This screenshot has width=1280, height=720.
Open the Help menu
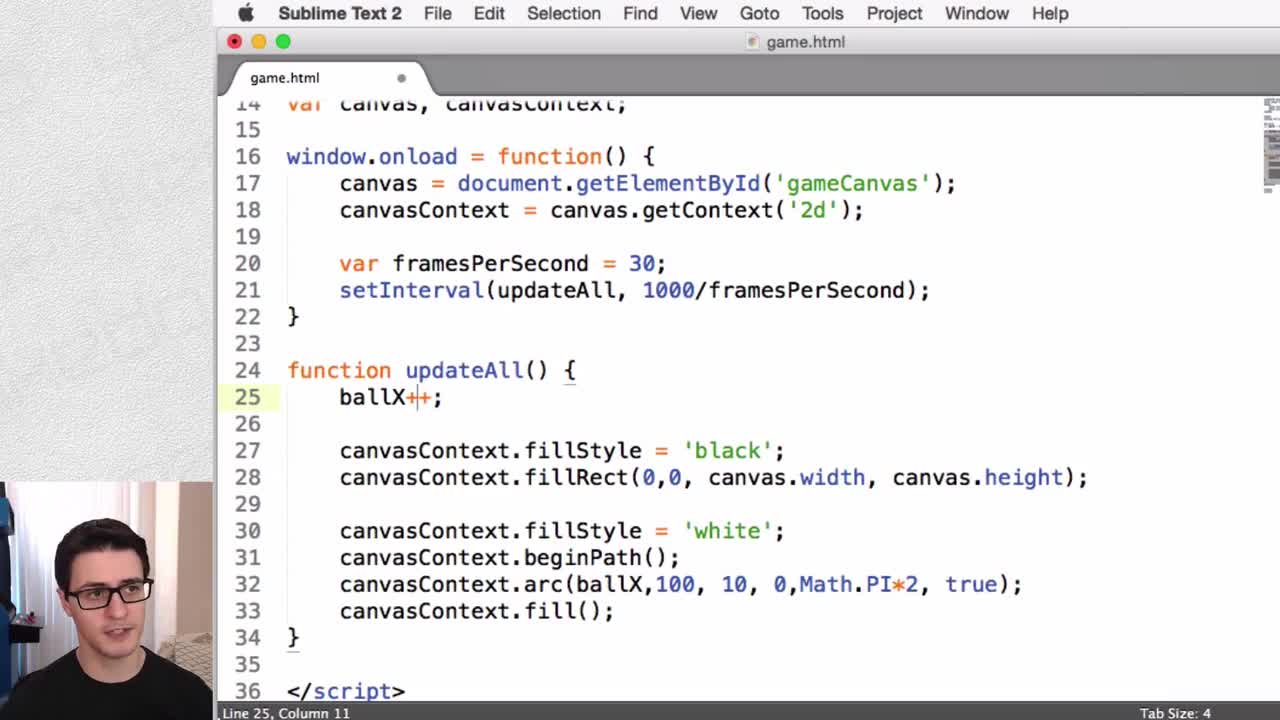(x=1050, y=13)
